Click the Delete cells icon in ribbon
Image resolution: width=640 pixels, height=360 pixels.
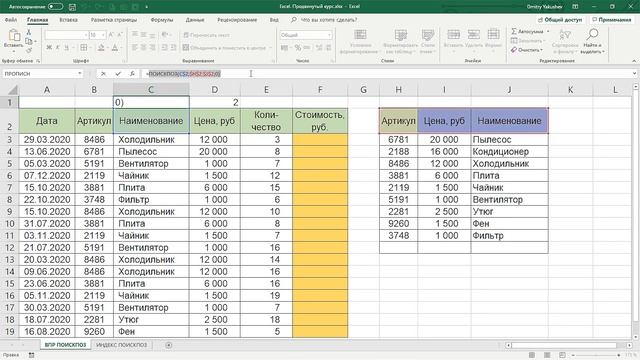pos(473,35)
